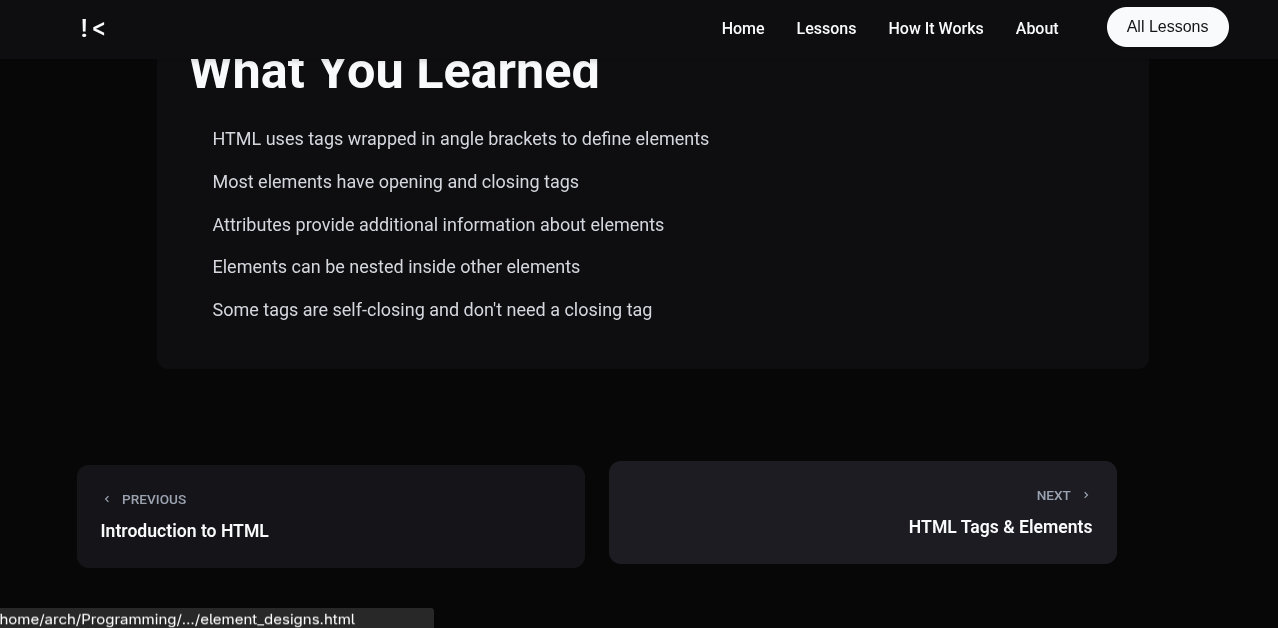1278x628 pixels.
Task: Click the self-closing tags list item
Action: click(432, 310)
